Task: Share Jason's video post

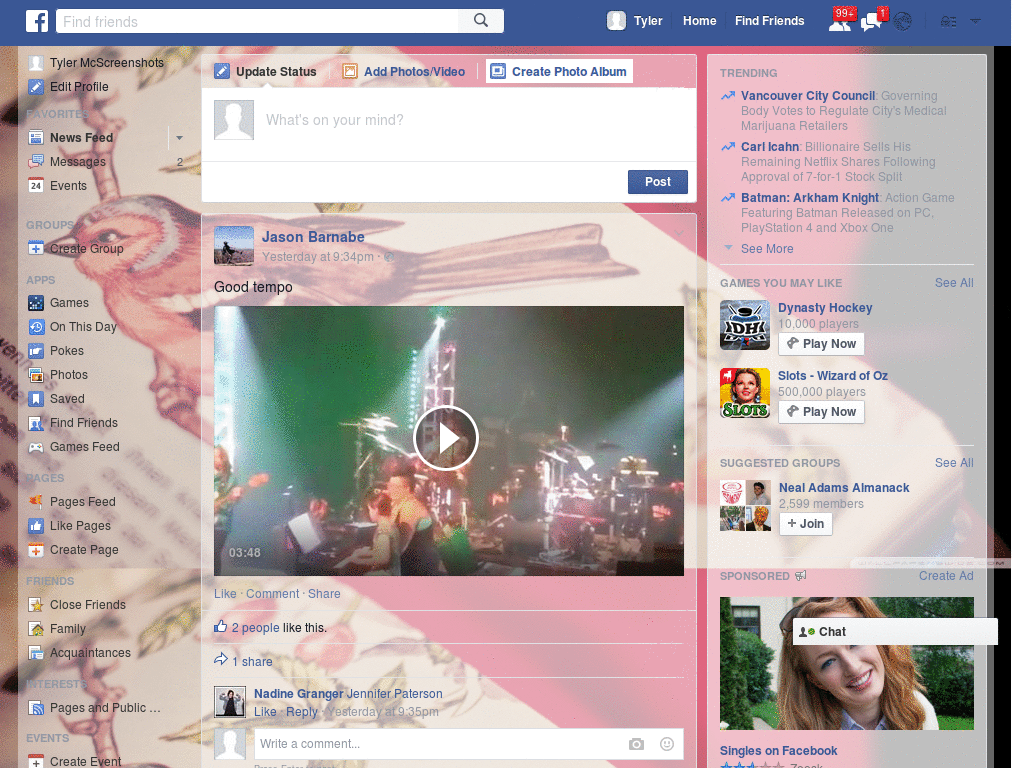Action: pos(324,594)
